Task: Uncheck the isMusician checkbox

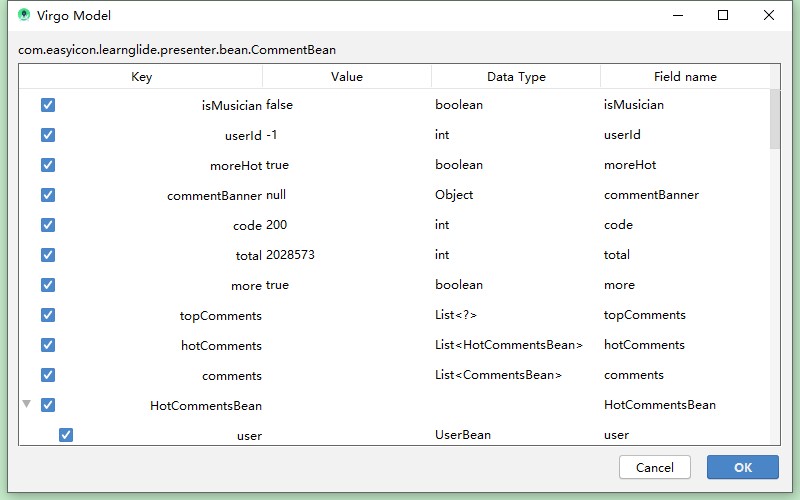Action: pos(48,105)
